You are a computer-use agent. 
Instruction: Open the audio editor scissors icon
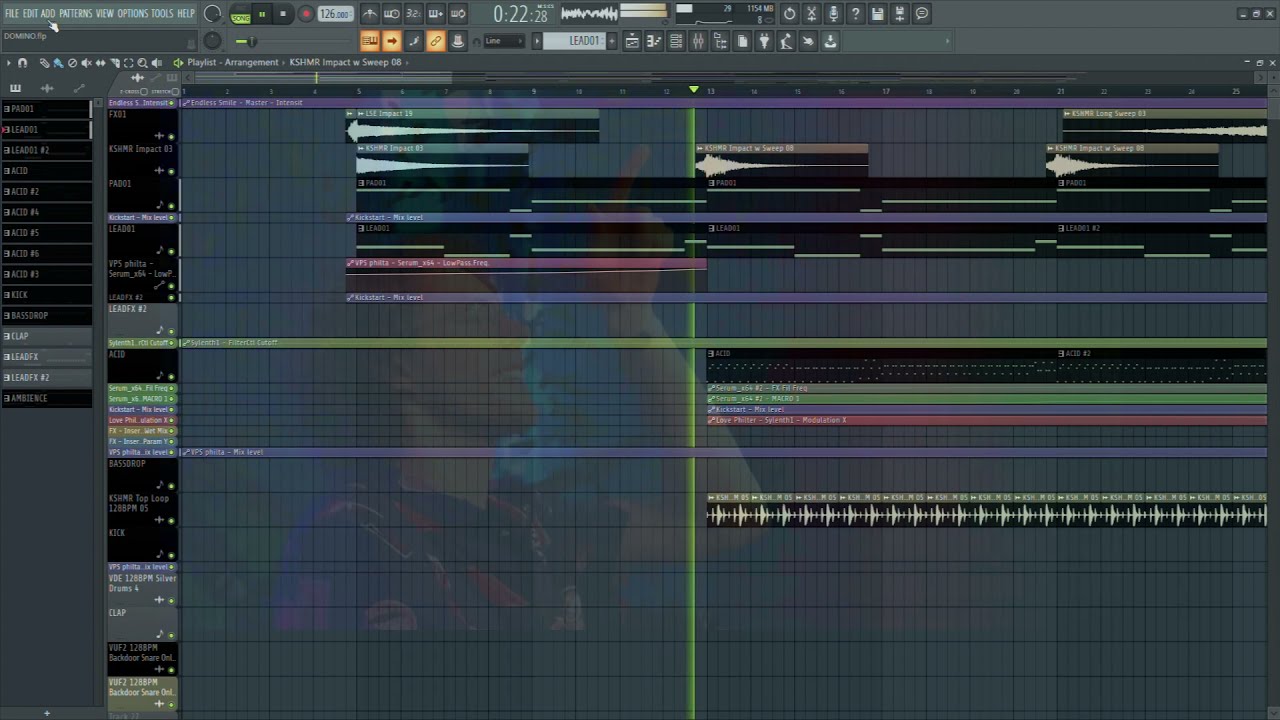(x=812, y=14)
